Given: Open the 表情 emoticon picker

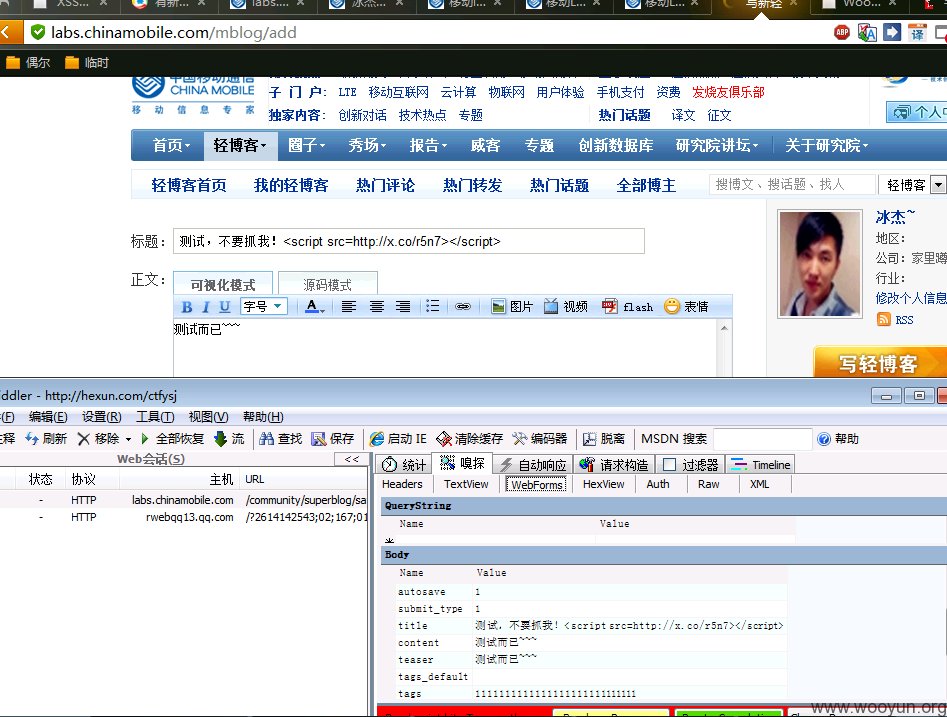Looking at the screenshot, I should coord(686,307).
